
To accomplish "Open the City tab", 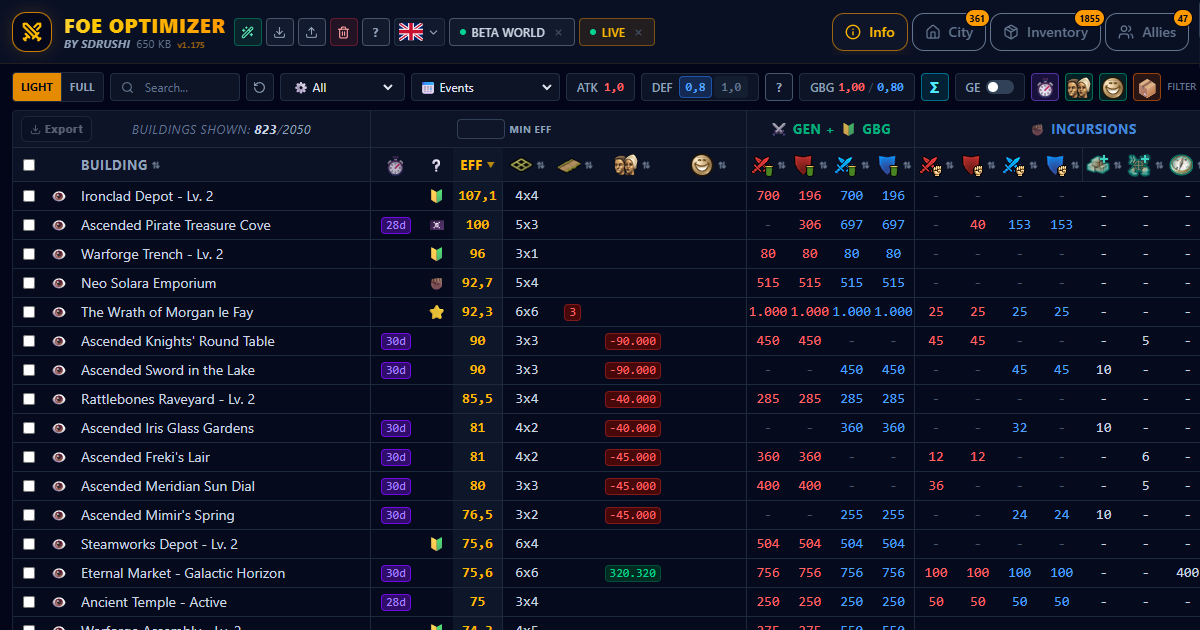I will [949, 32].
